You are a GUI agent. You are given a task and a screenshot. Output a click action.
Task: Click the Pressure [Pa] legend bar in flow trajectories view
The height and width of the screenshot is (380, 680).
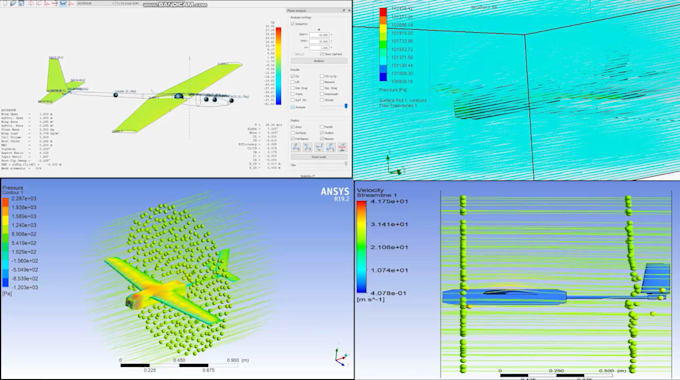(383, 44)
